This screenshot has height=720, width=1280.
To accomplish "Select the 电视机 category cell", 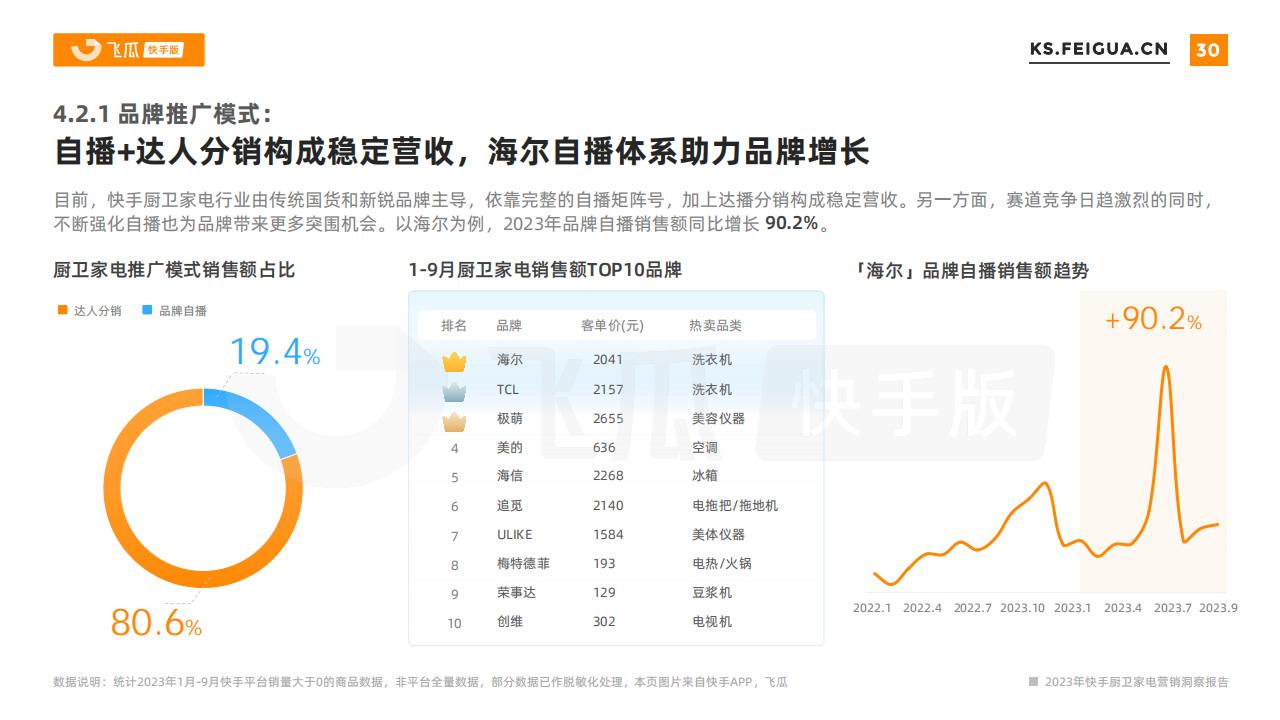I will [x=712, y=622].
